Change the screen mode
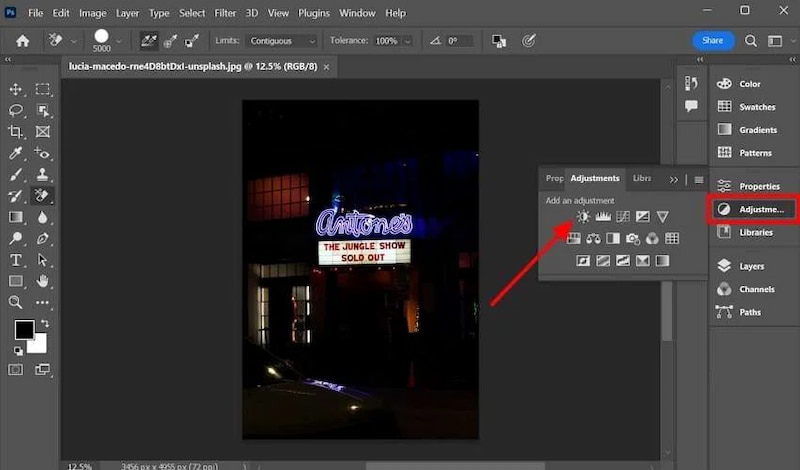This screenshot has height=470, width=800. point(42,369)
